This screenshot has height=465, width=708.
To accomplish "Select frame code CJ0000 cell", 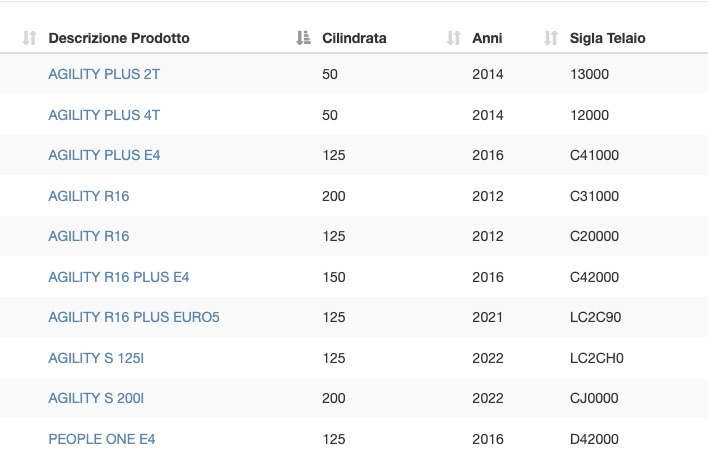I will 594,398.
